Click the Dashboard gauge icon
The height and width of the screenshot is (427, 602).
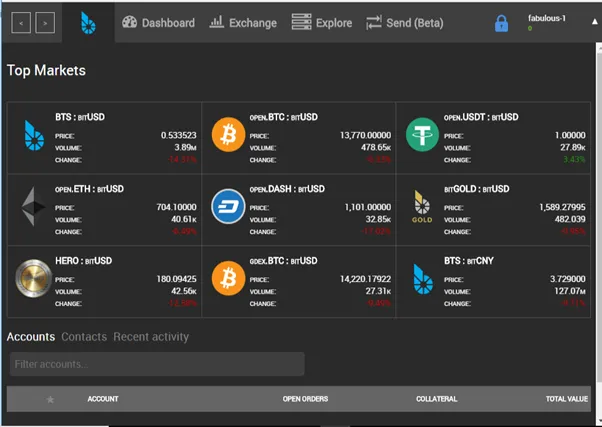(129, 22)
